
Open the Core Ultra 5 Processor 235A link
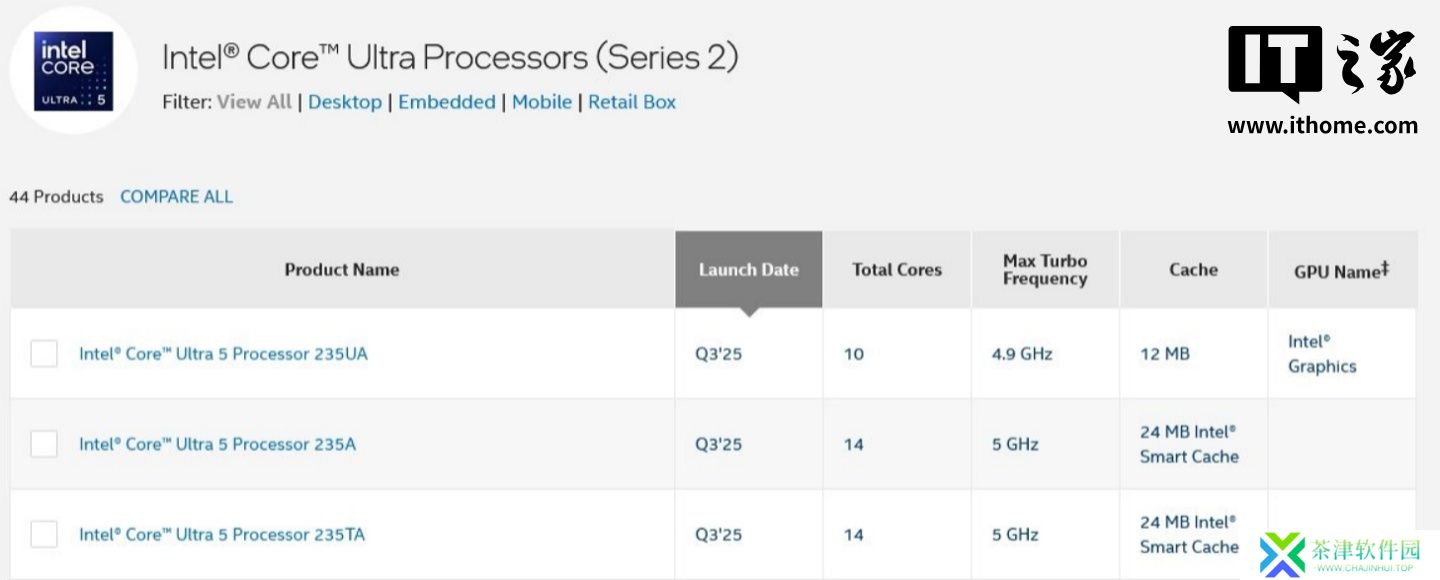(217, 444)
